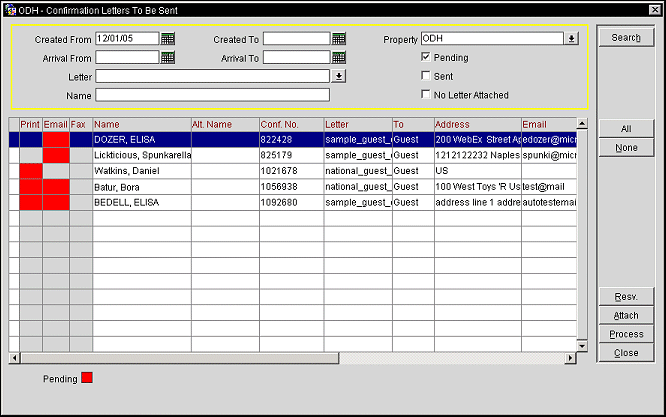Click the All button
Image resolution: width=666 pixels, height=417 pixels.
626,129
